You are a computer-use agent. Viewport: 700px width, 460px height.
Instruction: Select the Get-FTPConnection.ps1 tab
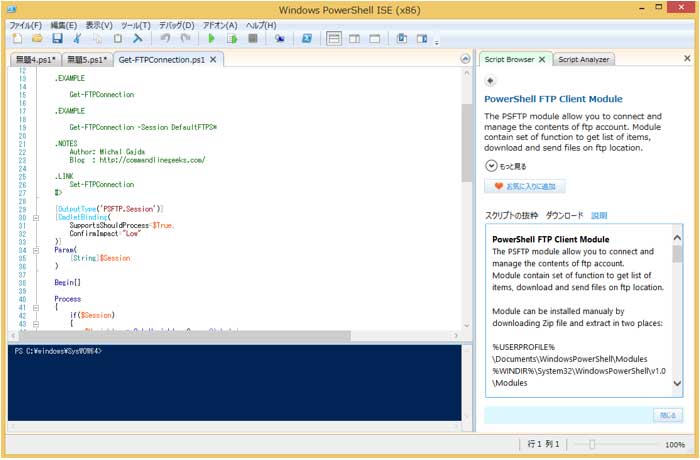point(162,59)
